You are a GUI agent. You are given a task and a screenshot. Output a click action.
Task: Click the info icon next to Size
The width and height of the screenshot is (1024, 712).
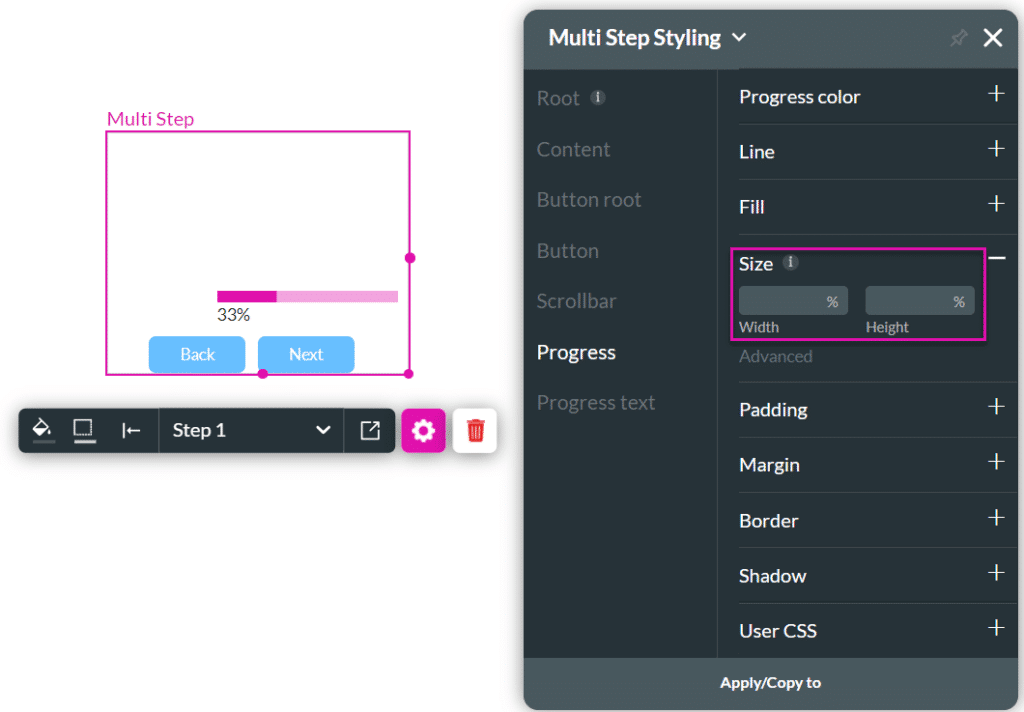coord(790,263)
